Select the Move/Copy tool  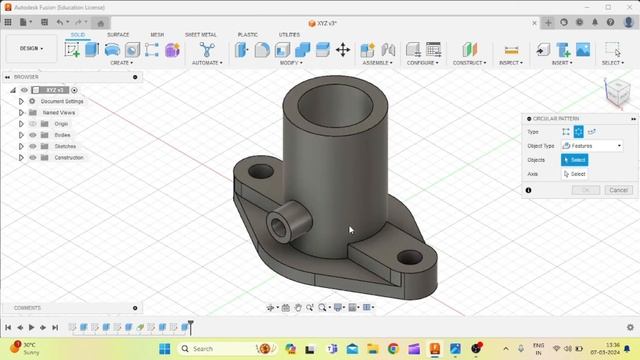(343, 50)
